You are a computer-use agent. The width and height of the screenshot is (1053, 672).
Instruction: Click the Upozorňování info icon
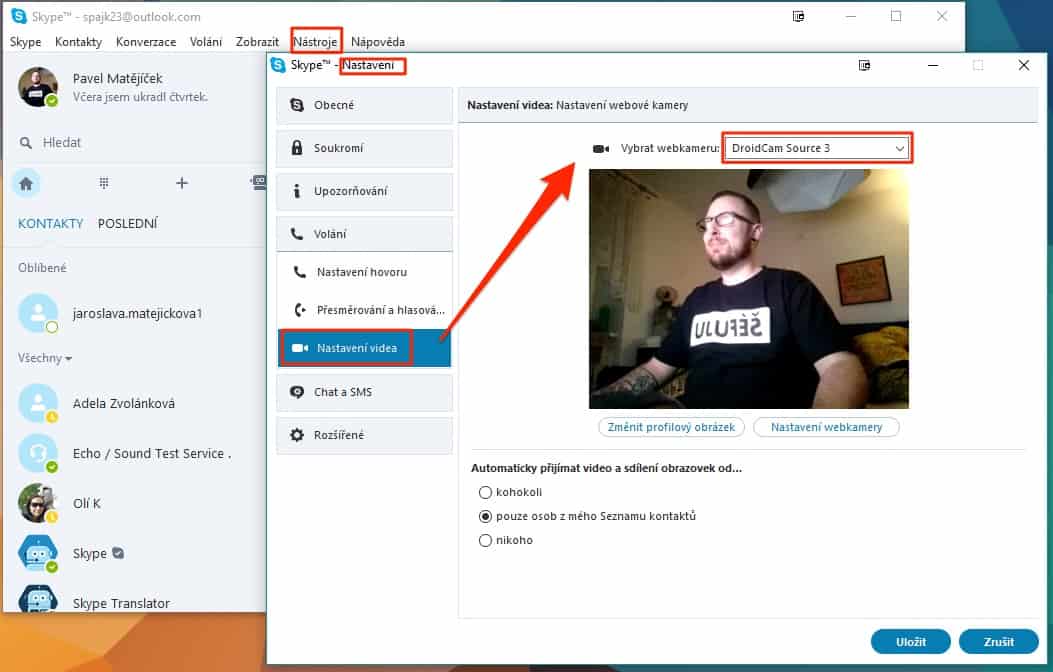(x=297, y=191)
